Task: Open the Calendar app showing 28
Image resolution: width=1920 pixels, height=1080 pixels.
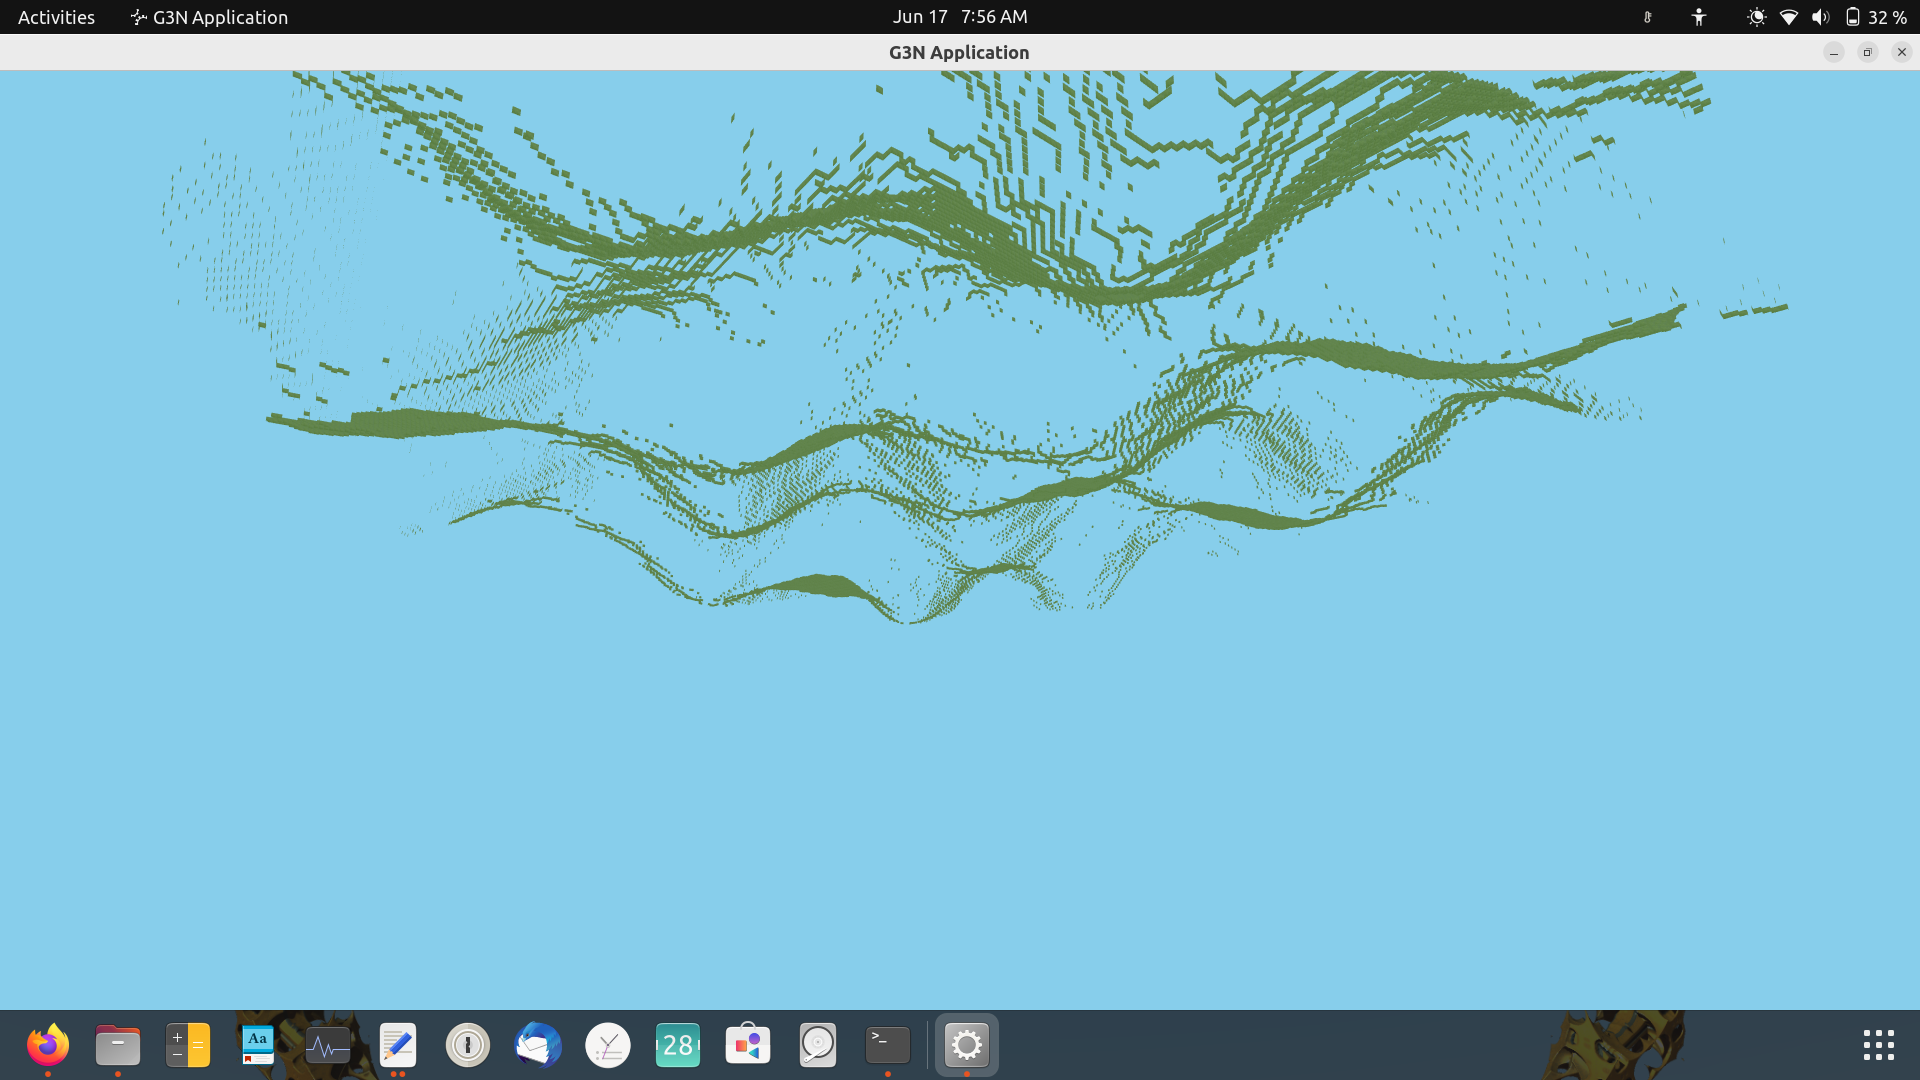Action: tap(678, 1045)
